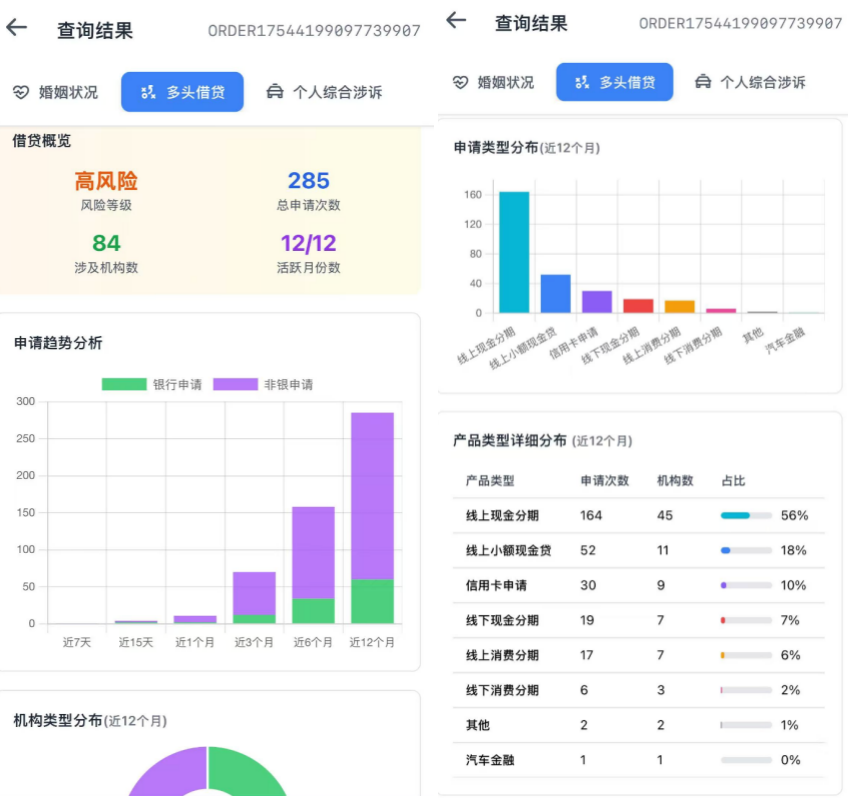The image size is (850, 806).
Task: Select the 线上消费分期 table row label
Action: [x=503, y=655]
